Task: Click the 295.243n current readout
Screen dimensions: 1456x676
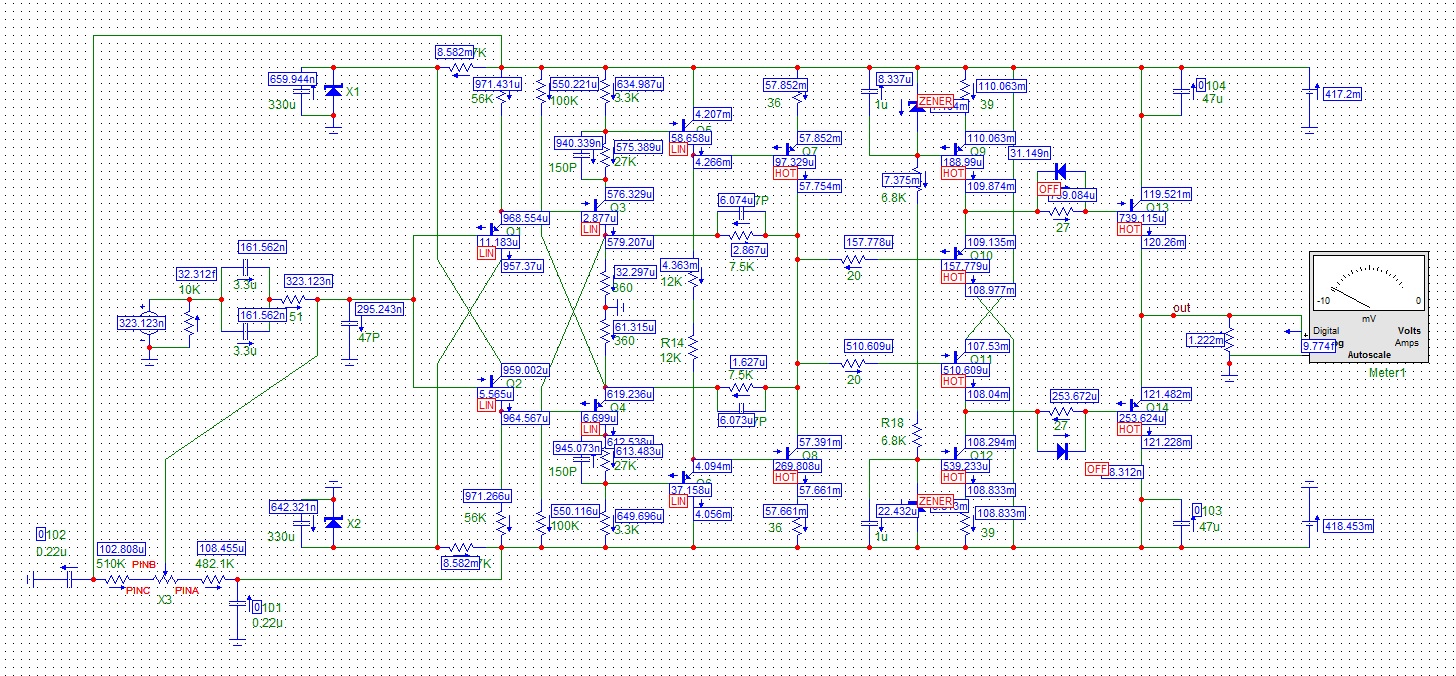Action: click(380, 309)
